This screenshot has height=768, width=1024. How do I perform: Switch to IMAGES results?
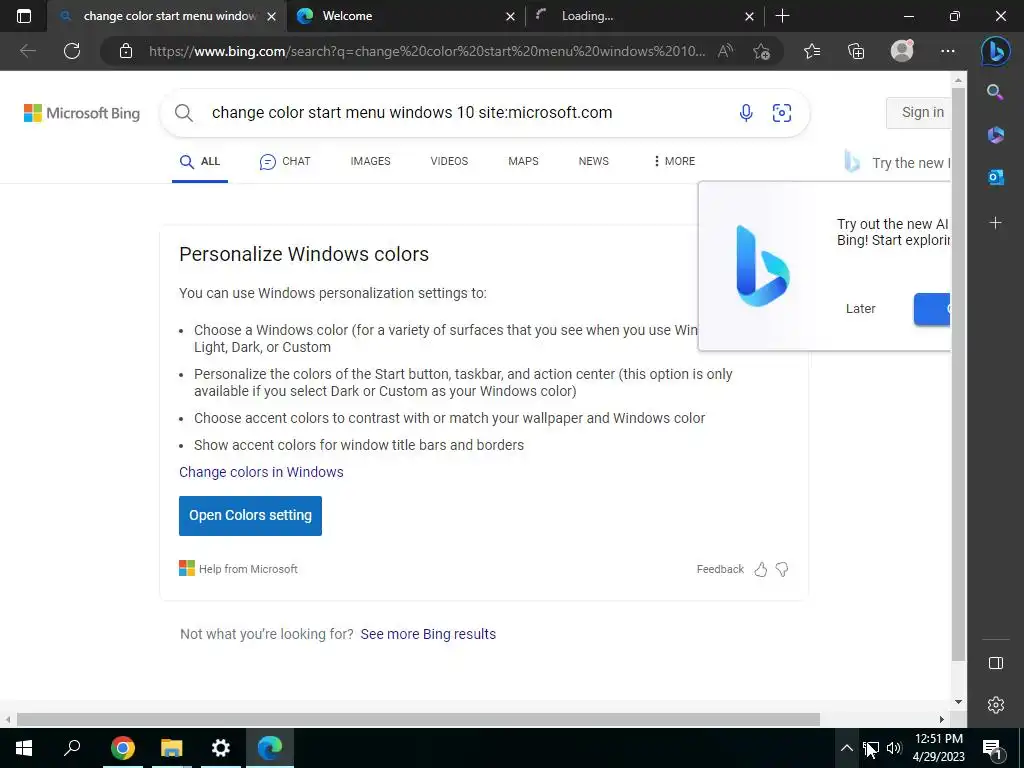click(370, 161)
